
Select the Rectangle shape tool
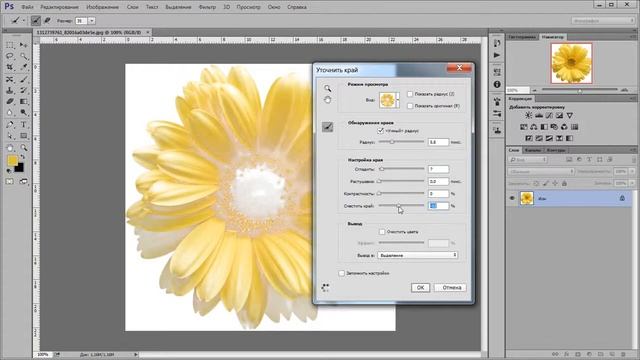[x=24, y=136]
